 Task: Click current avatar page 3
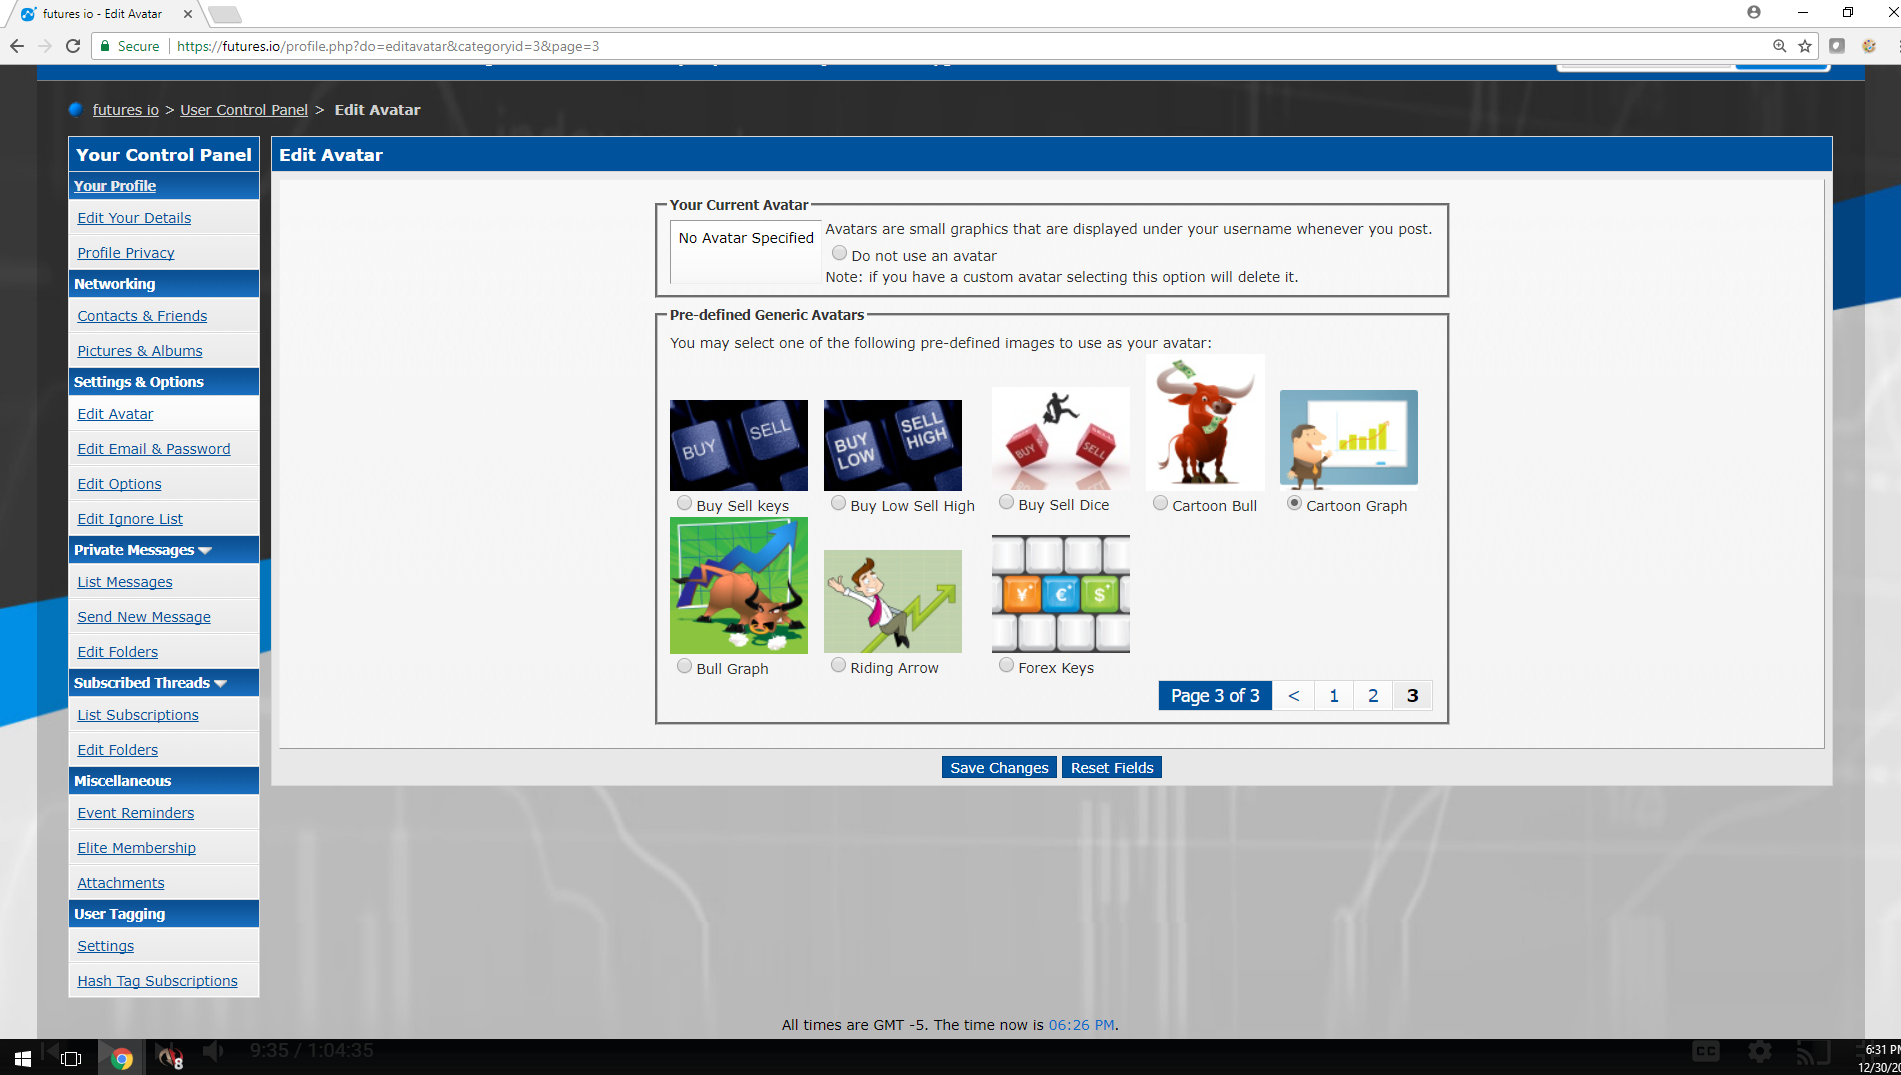click(x=1412, y=696)
